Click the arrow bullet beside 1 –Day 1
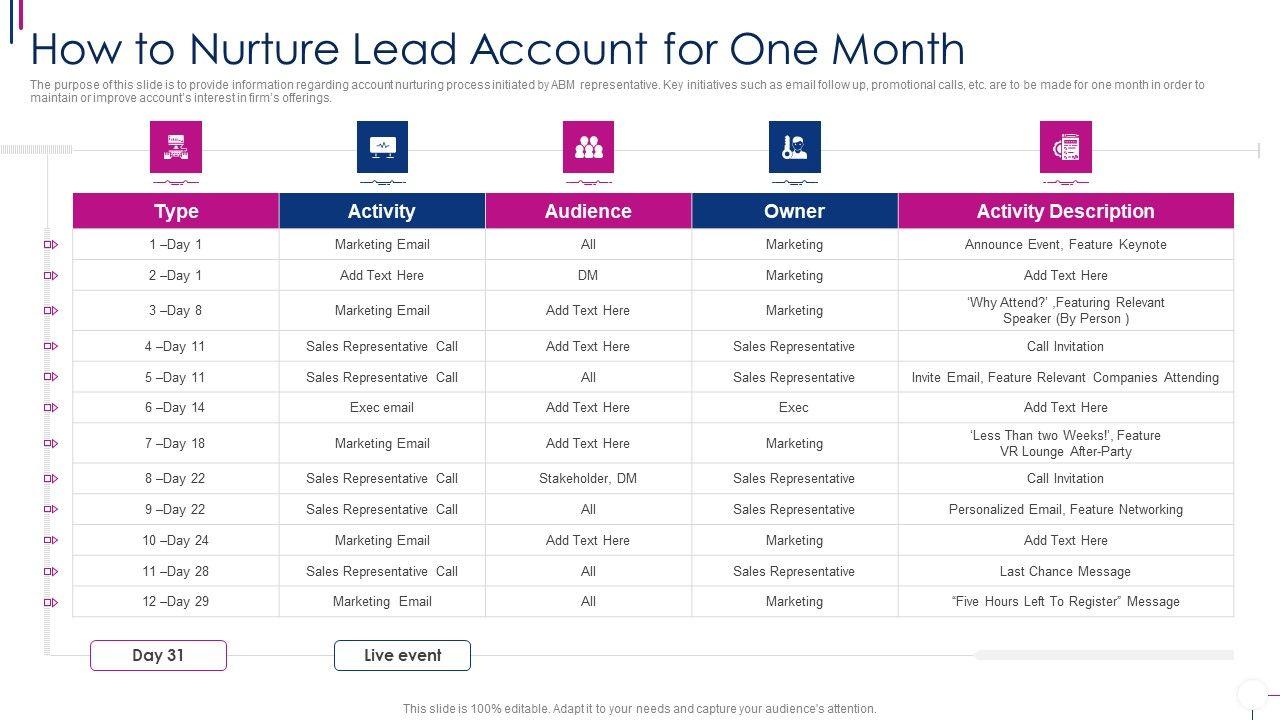Image resolution: width=1280 pixels, height=720 pixels. [x=51, y=245]
